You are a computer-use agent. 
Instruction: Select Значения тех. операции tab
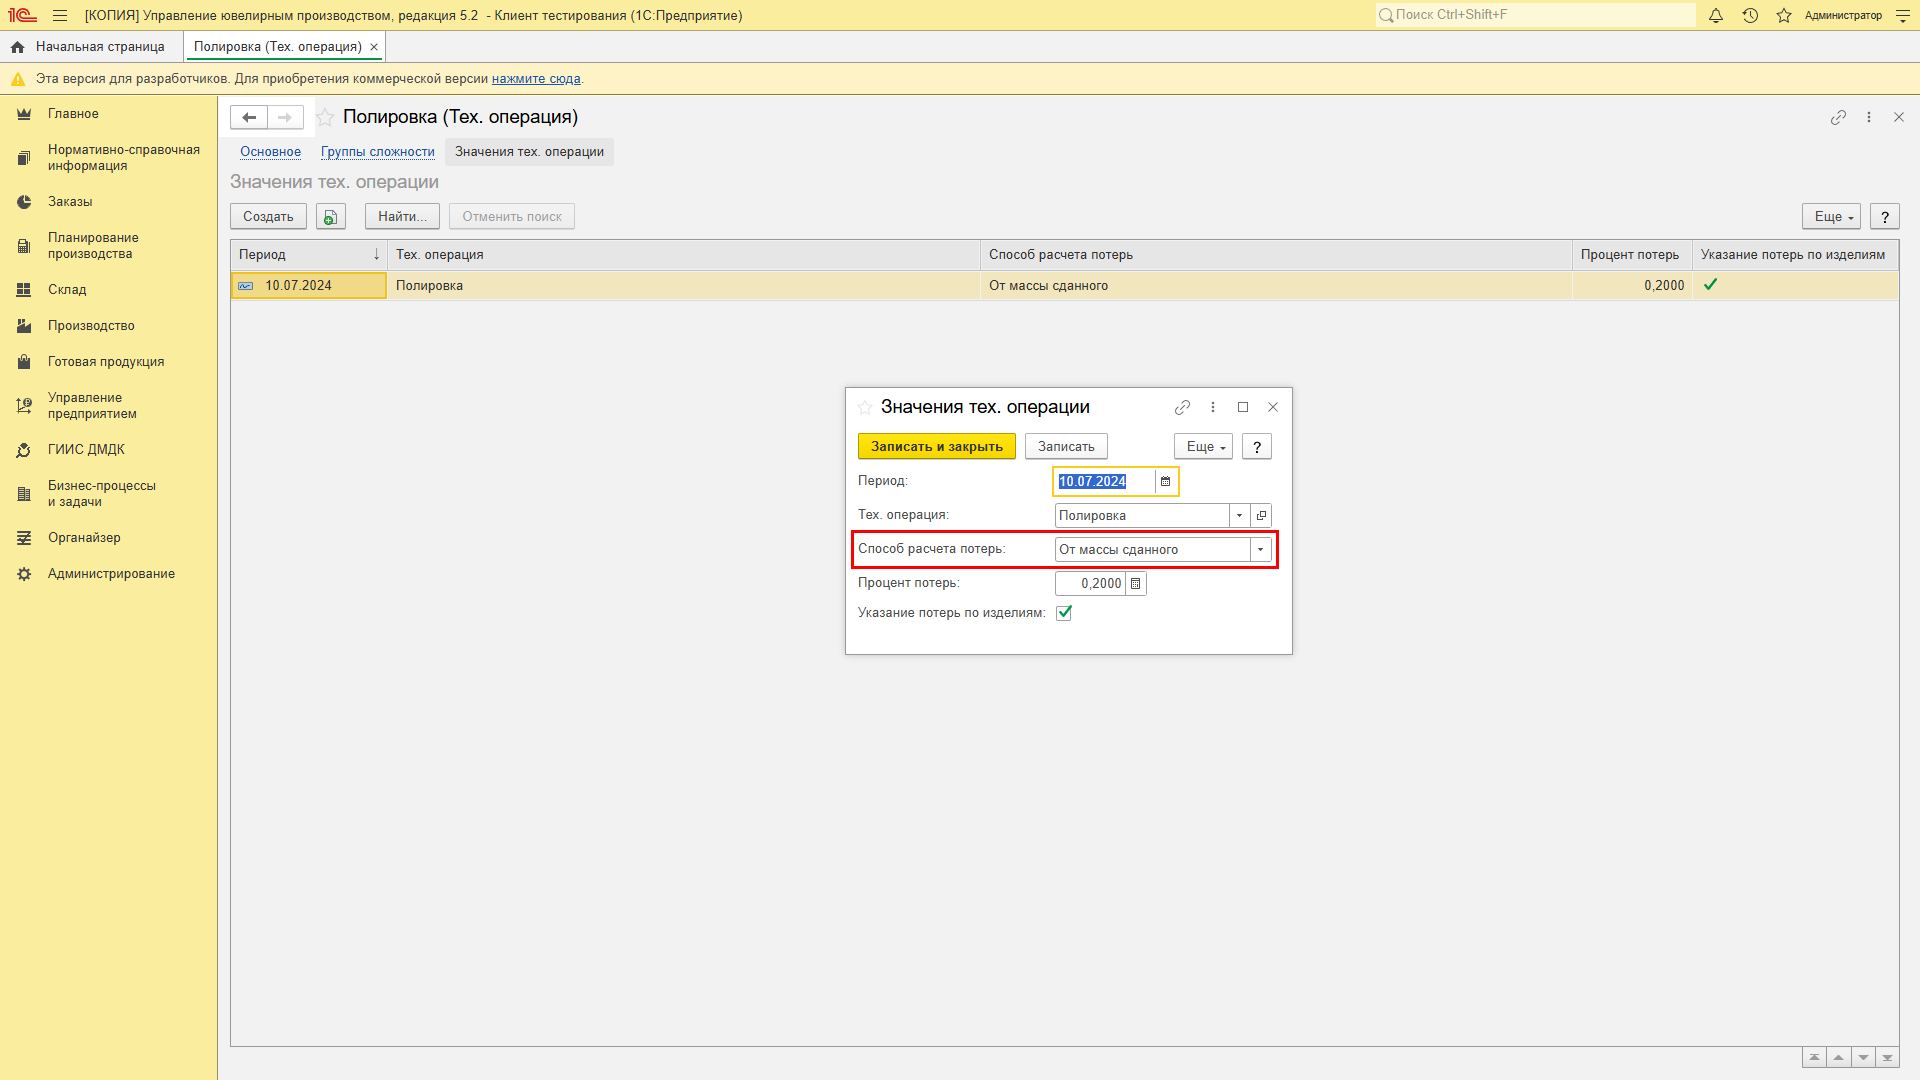pyautogui.click(x=529, y=152)
